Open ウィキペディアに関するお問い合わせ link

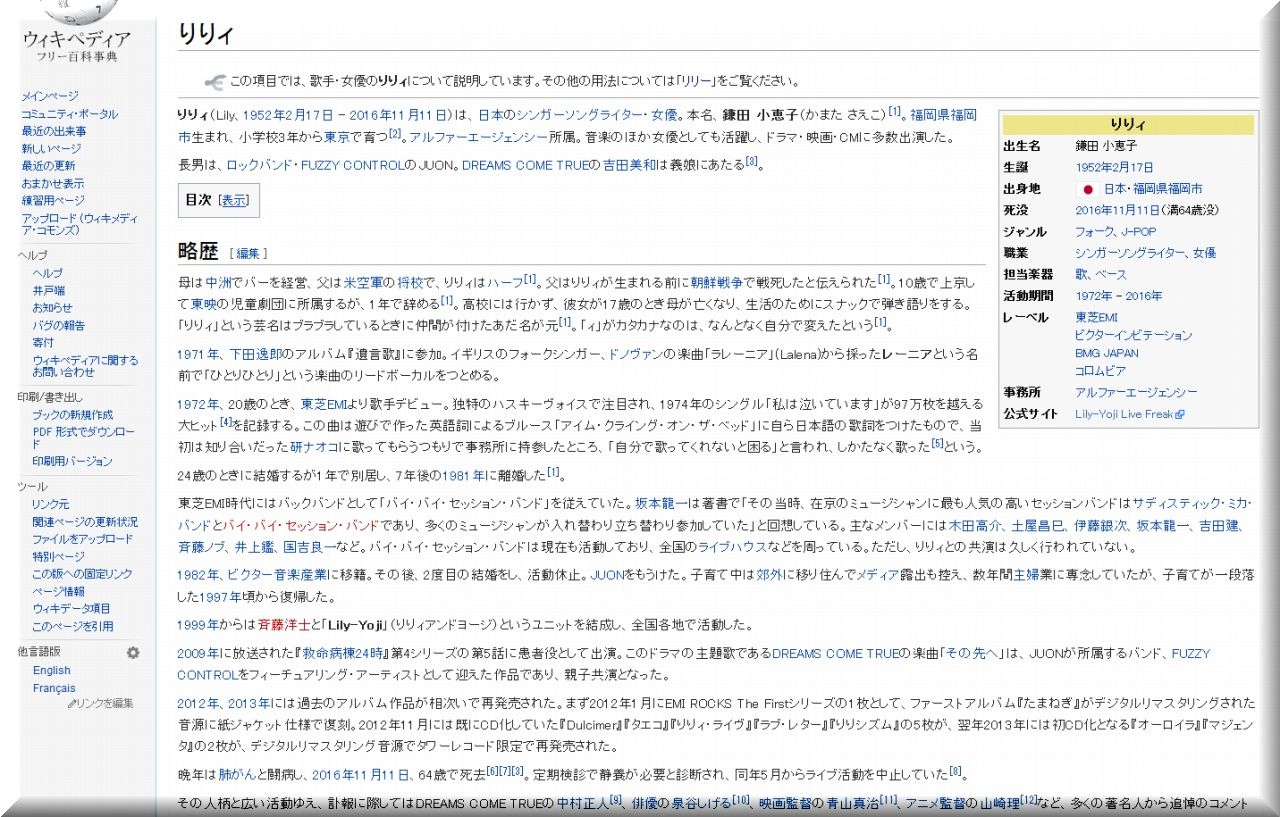(85, 366)
